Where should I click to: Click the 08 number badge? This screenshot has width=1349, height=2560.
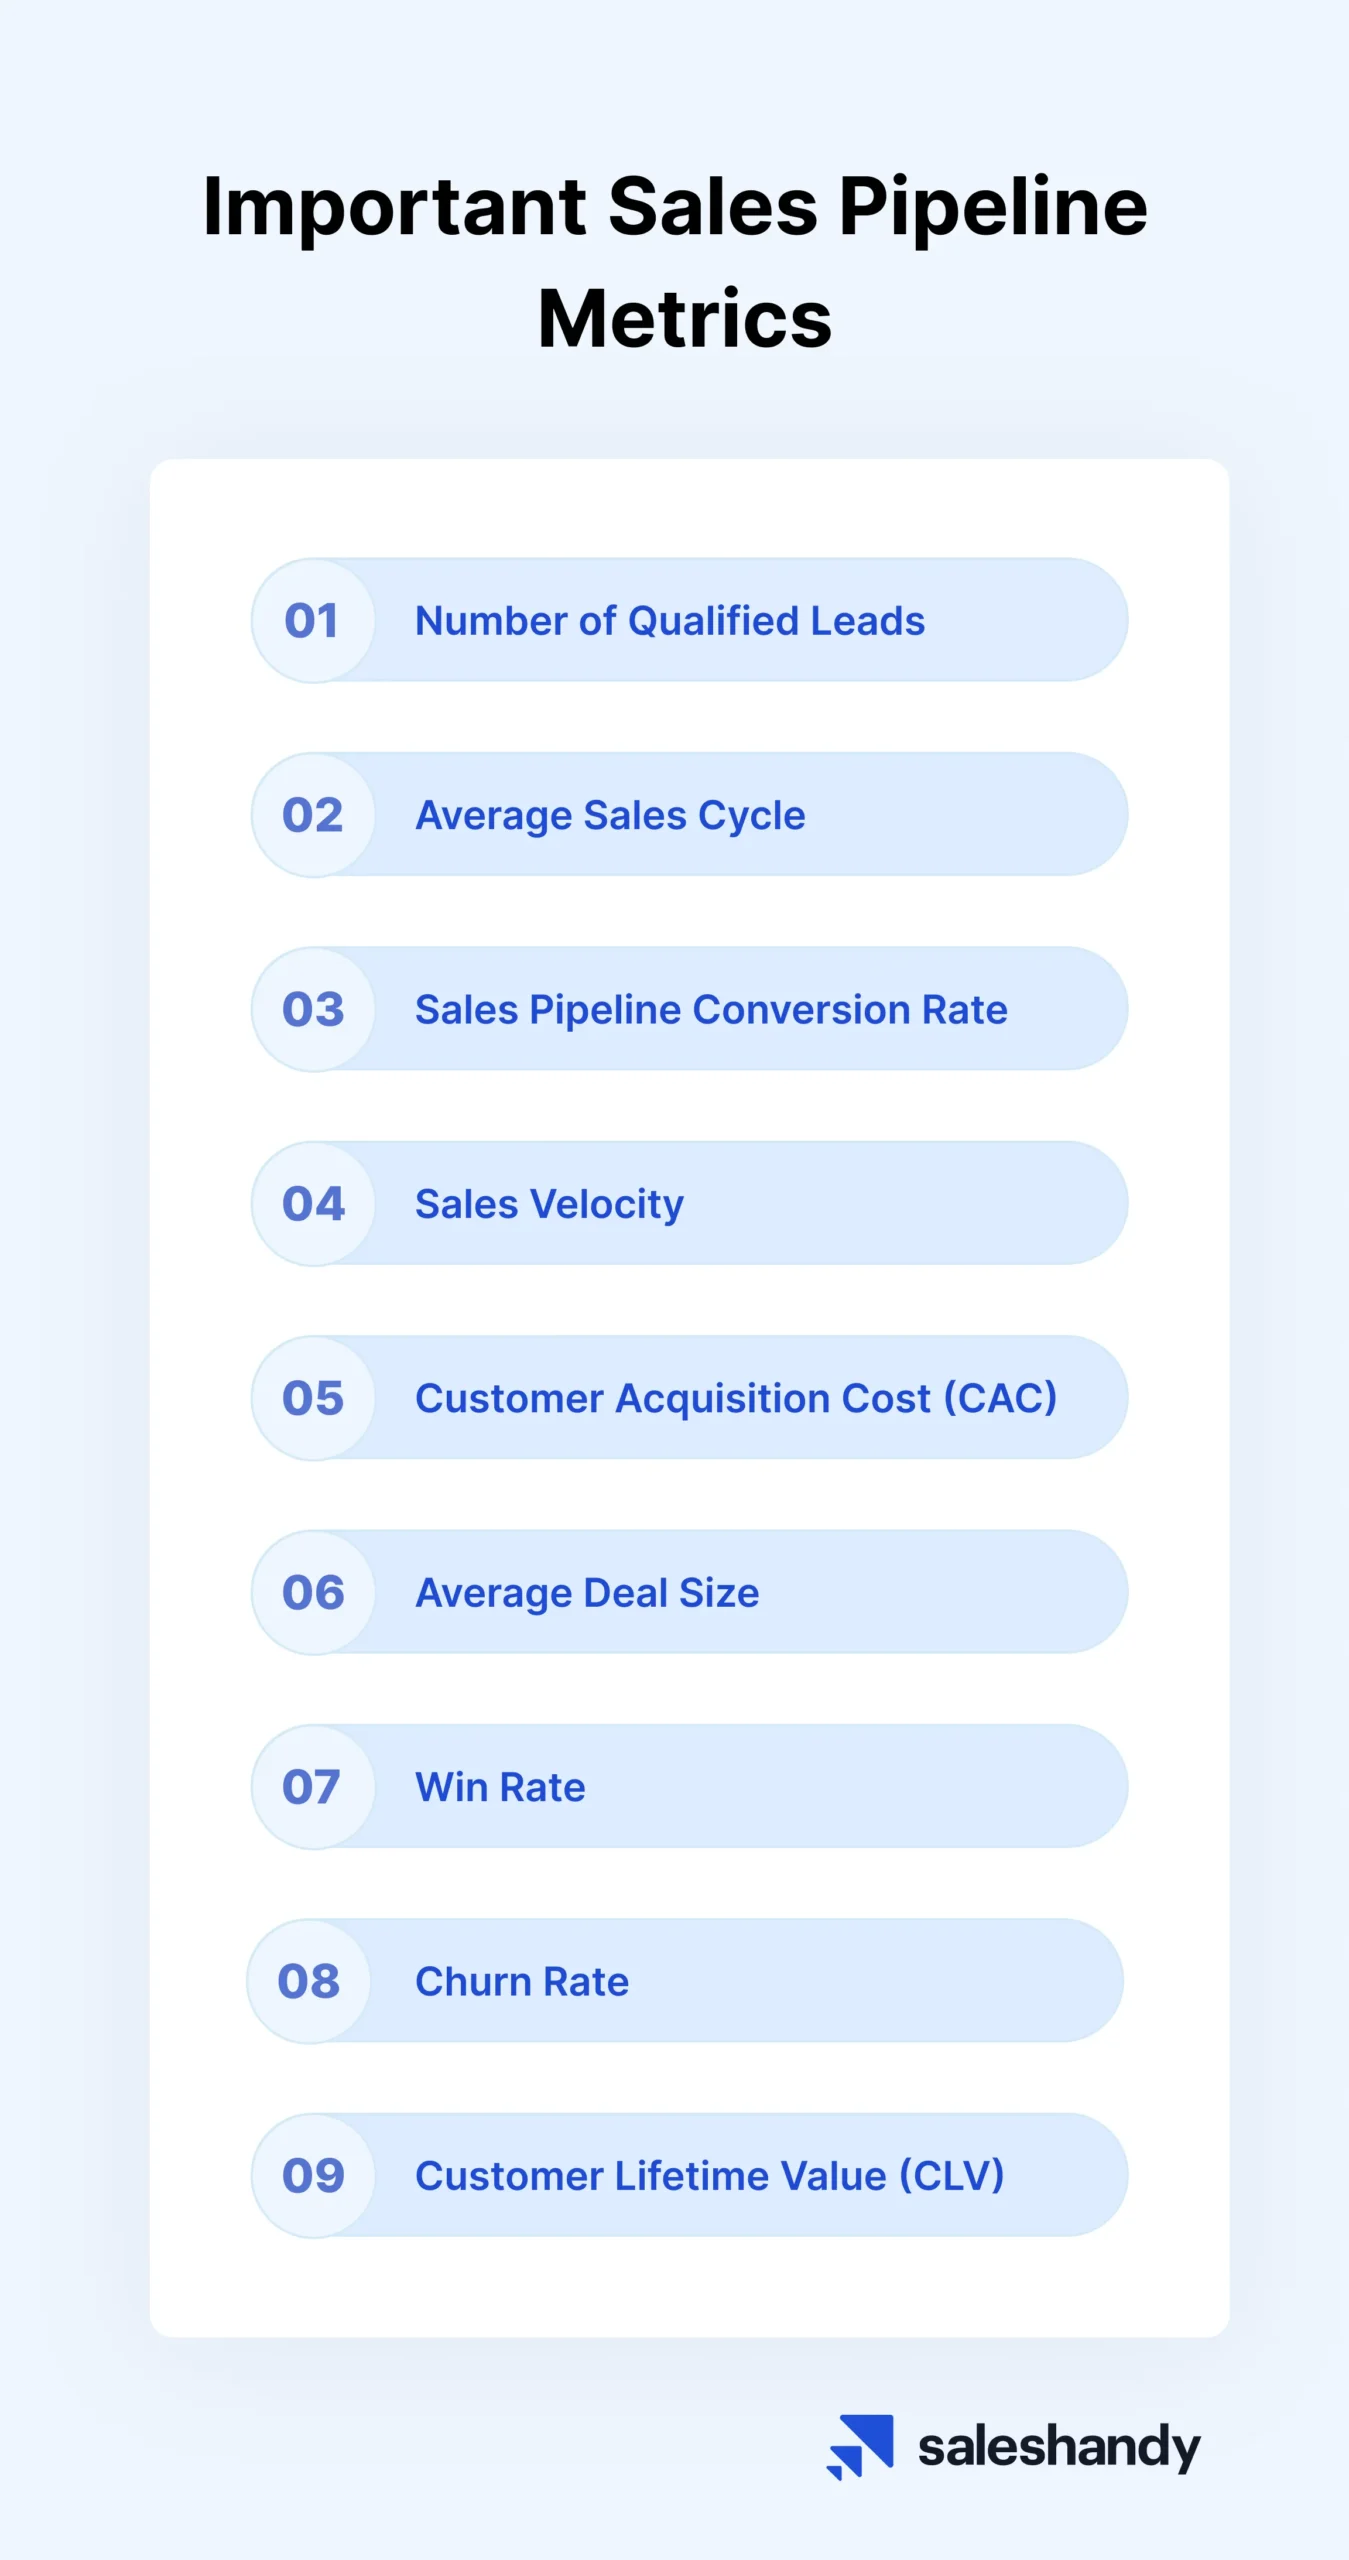coord(309,1981)
